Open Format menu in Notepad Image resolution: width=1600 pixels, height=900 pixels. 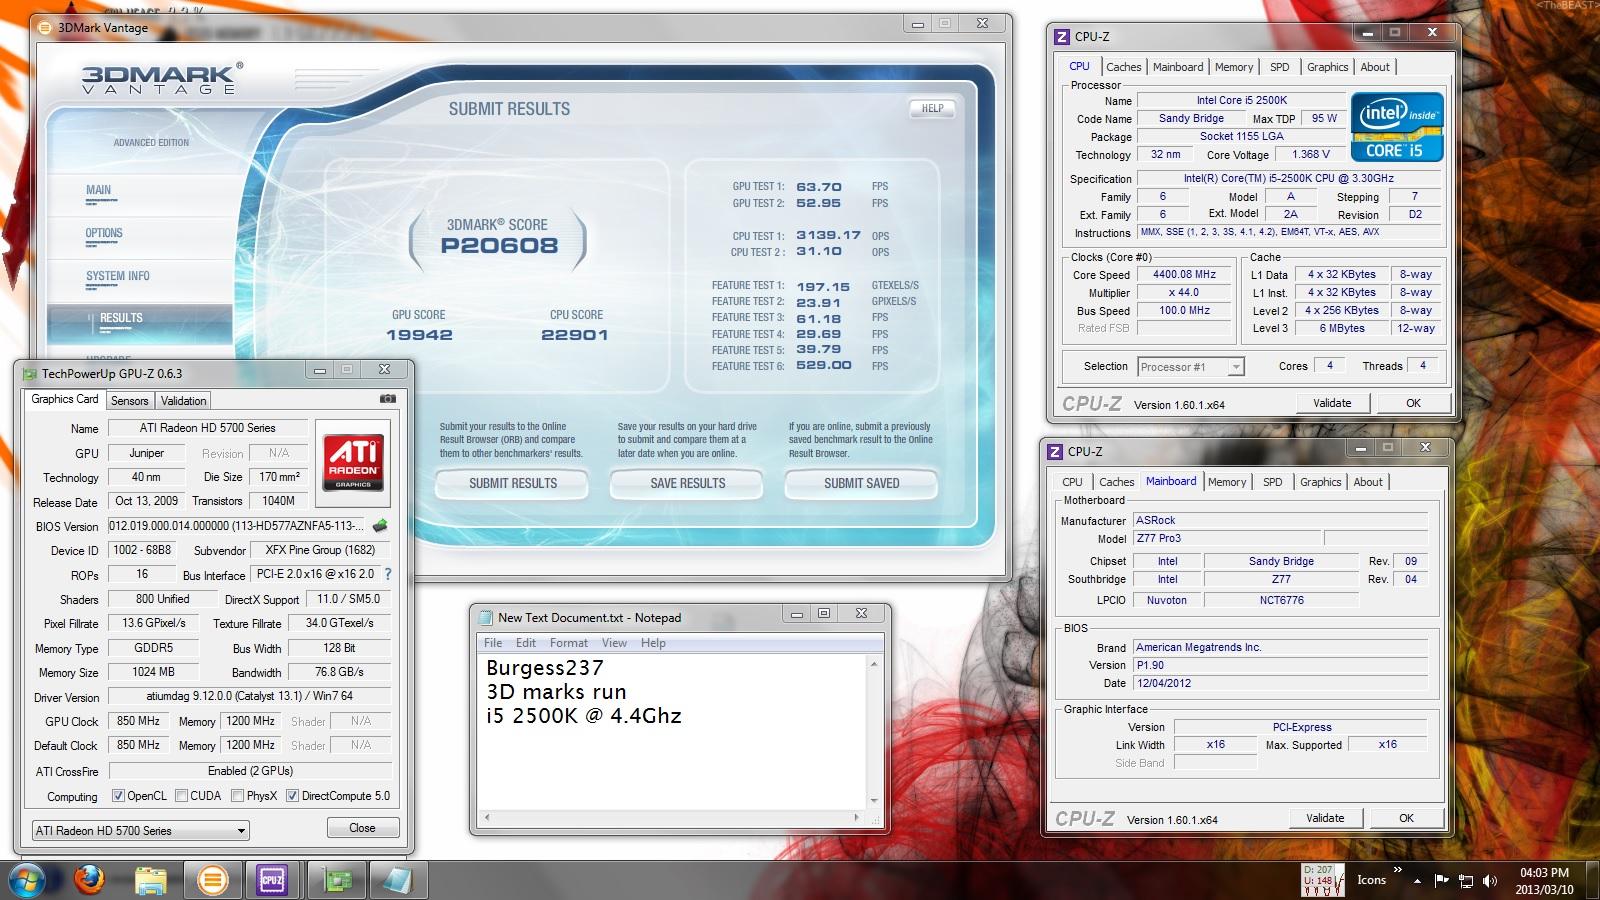pyautogui.click(x=569, y=643)
